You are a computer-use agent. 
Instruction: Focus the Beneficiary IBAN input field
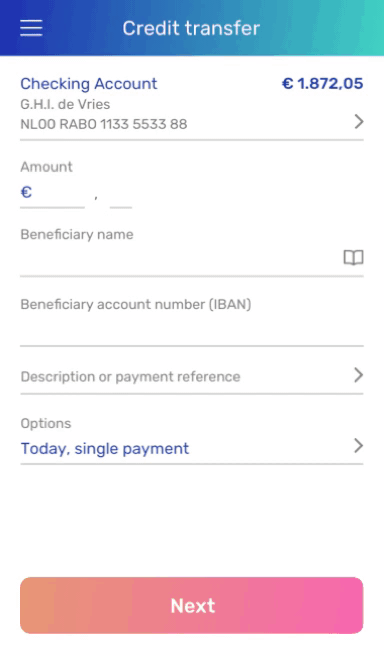click(192, 330)
